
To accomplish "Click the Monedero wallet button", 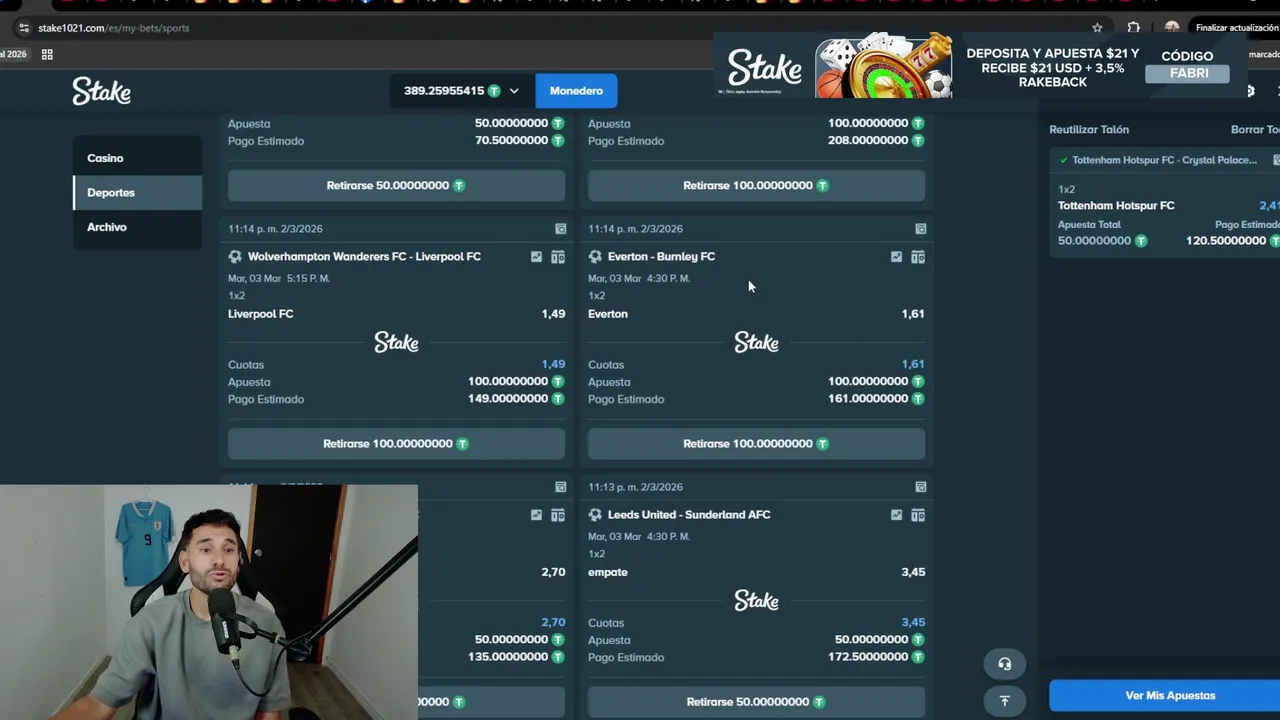I will [576, 91].
